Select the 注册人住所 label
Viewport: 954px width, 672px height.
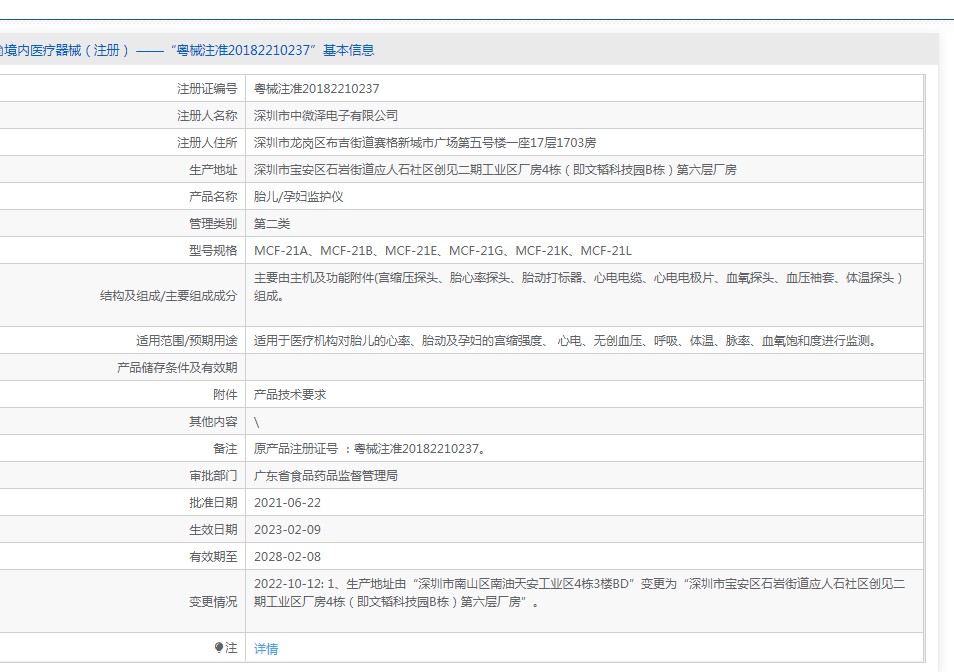(x=207, y=143)
